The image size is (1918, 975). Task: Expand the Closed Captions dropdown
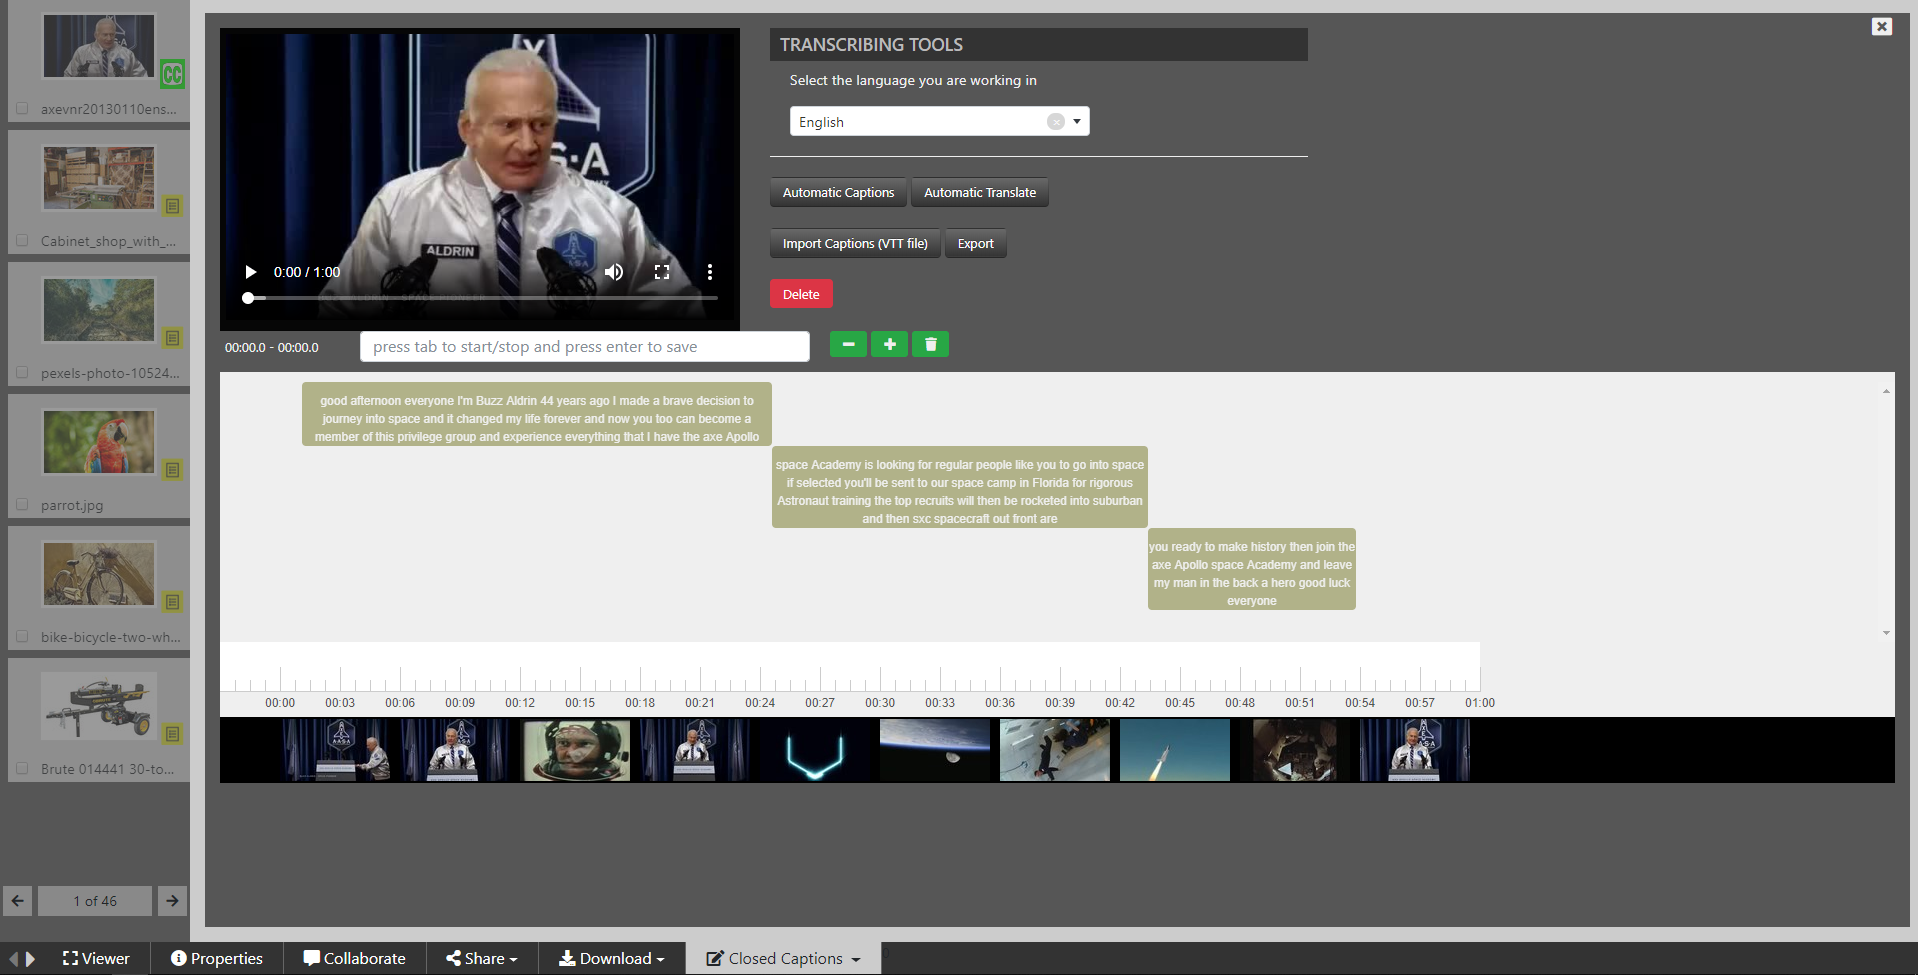tap(783, 957)
